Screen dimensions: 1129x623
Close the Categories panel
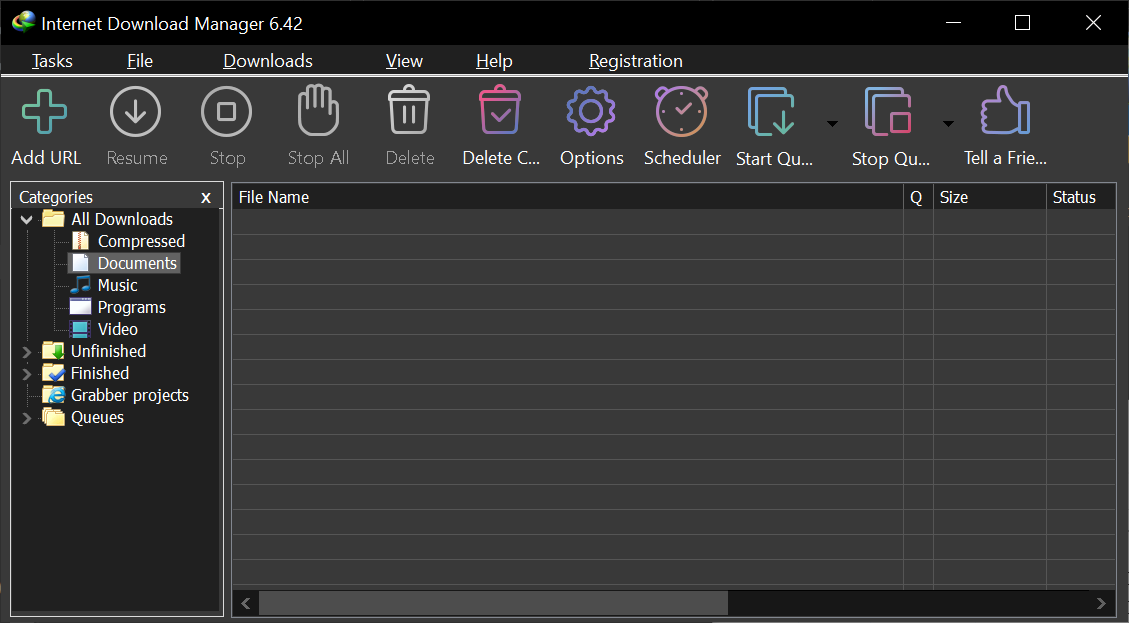206,198
